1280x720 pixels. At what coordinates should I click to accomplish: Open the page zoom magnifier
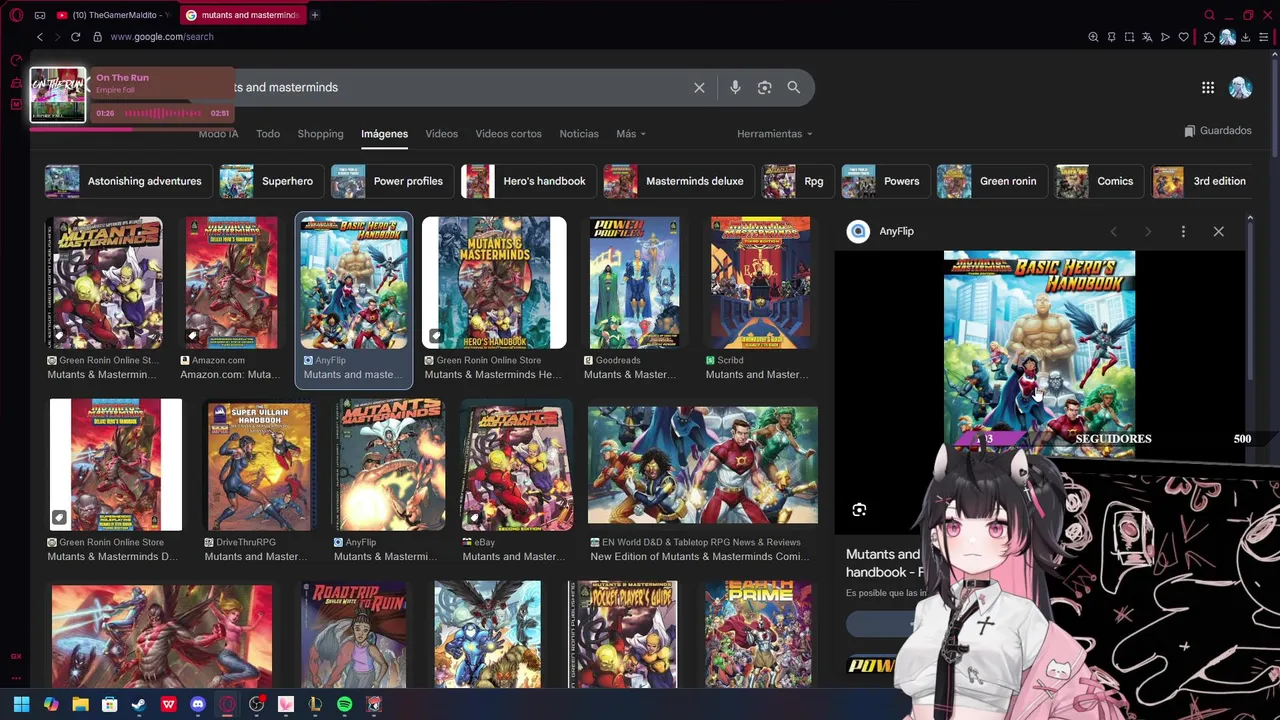(x=1093, y=37)
